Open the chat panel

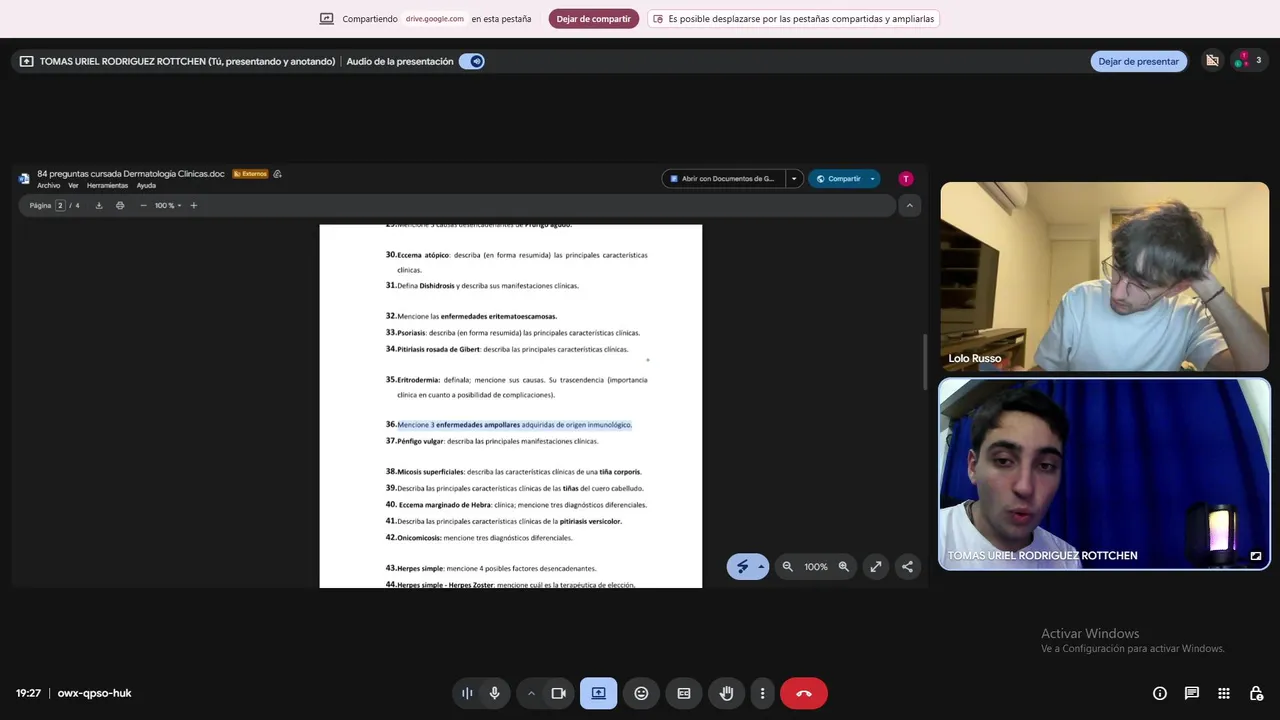pyautogui.click(x=1192, y=693)
